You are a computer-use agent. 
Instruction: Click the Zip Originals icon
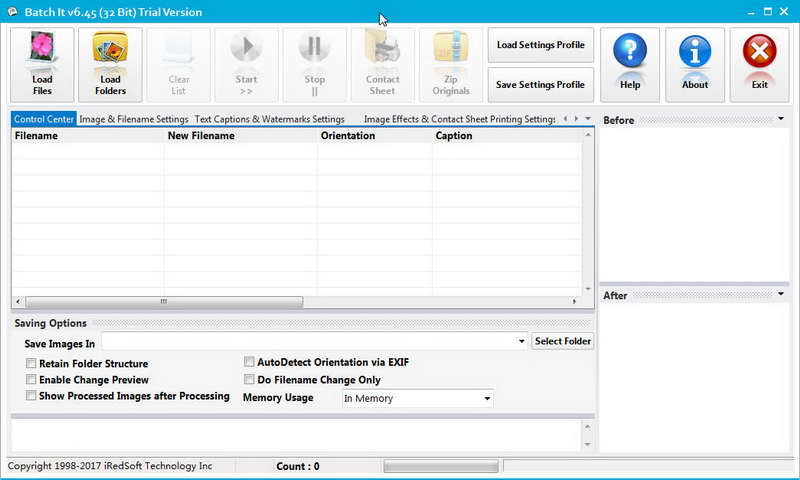pos(451,49)
